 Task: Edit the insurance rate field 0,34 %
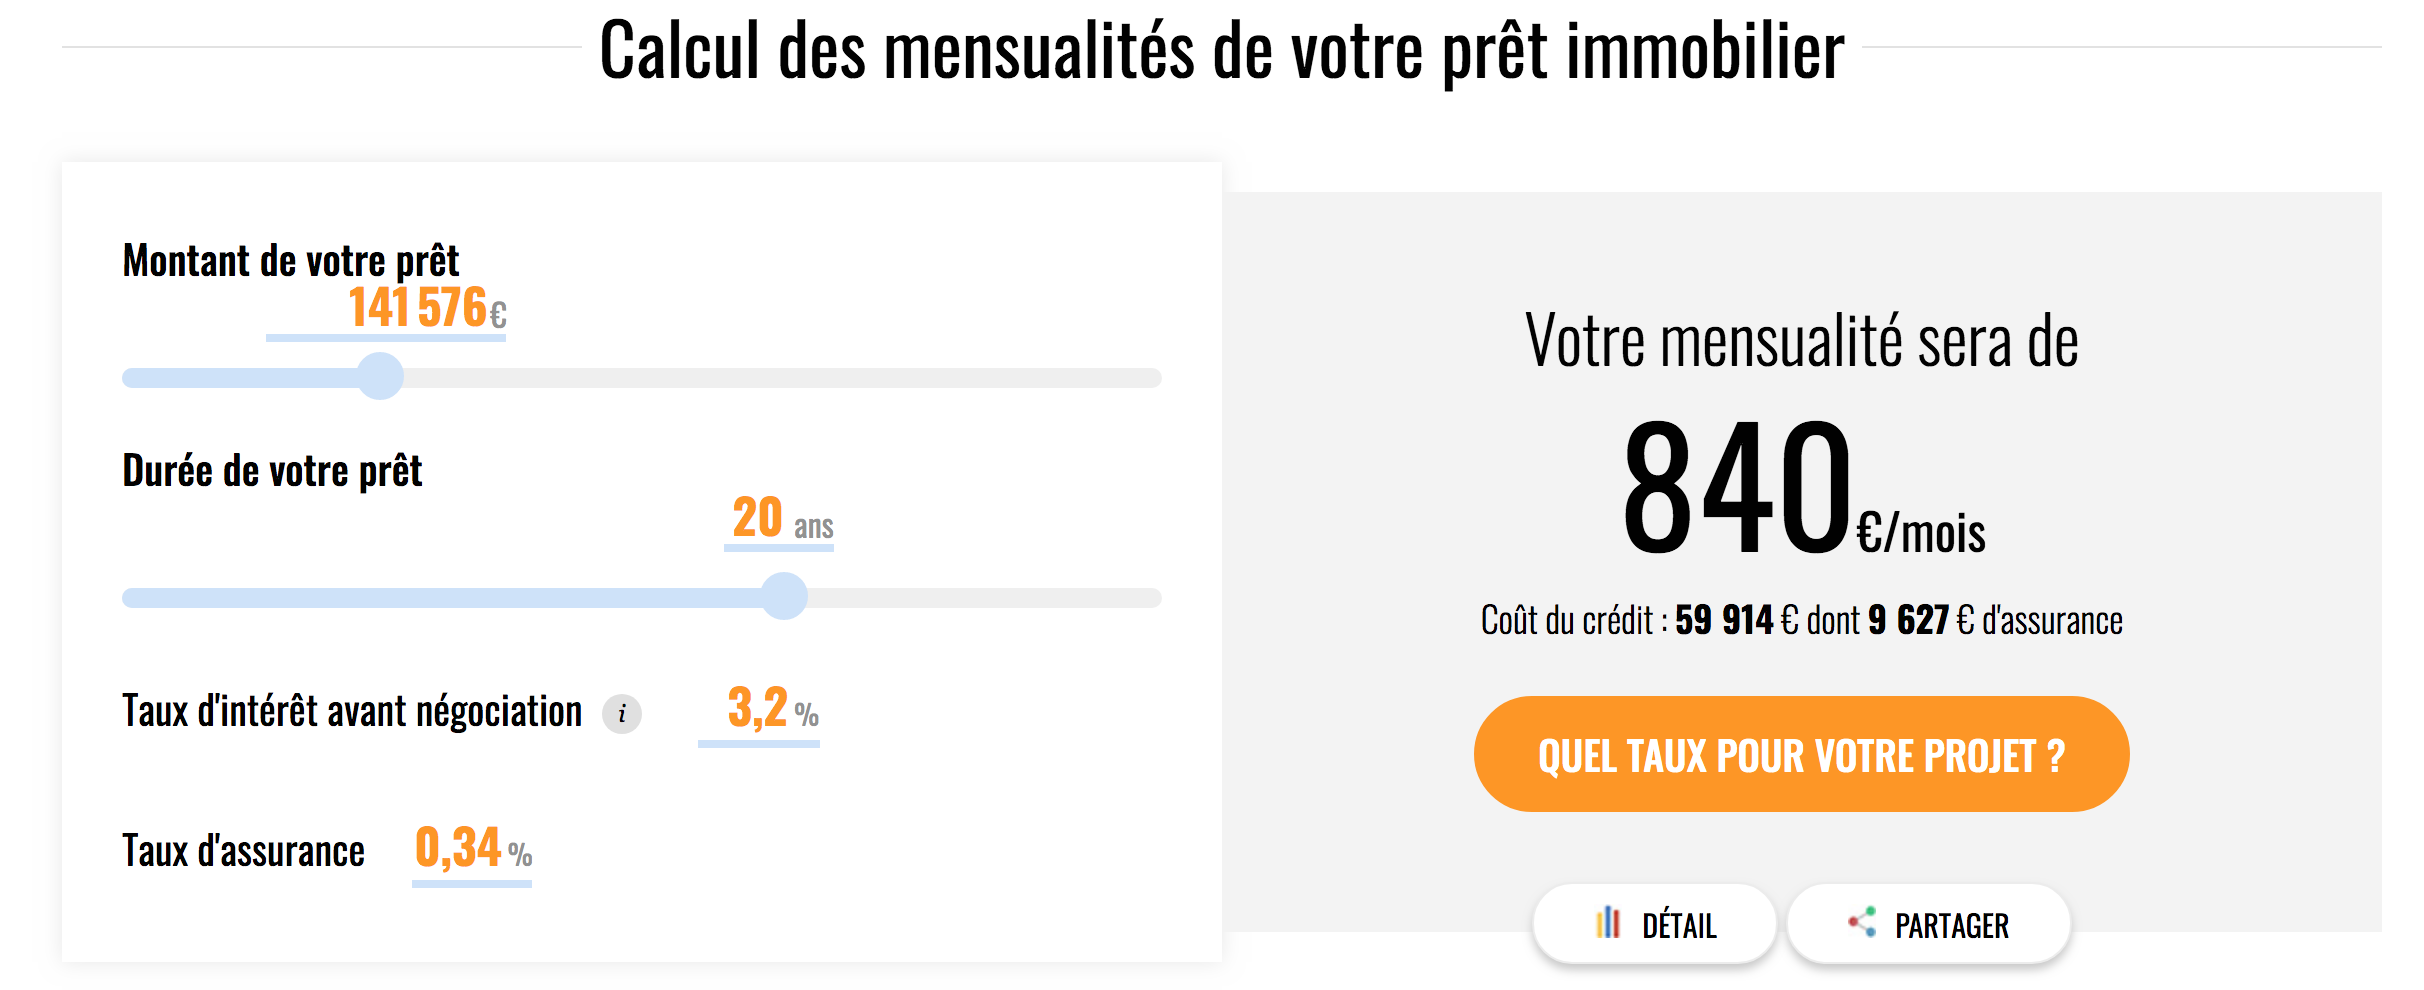coord(472,852)
